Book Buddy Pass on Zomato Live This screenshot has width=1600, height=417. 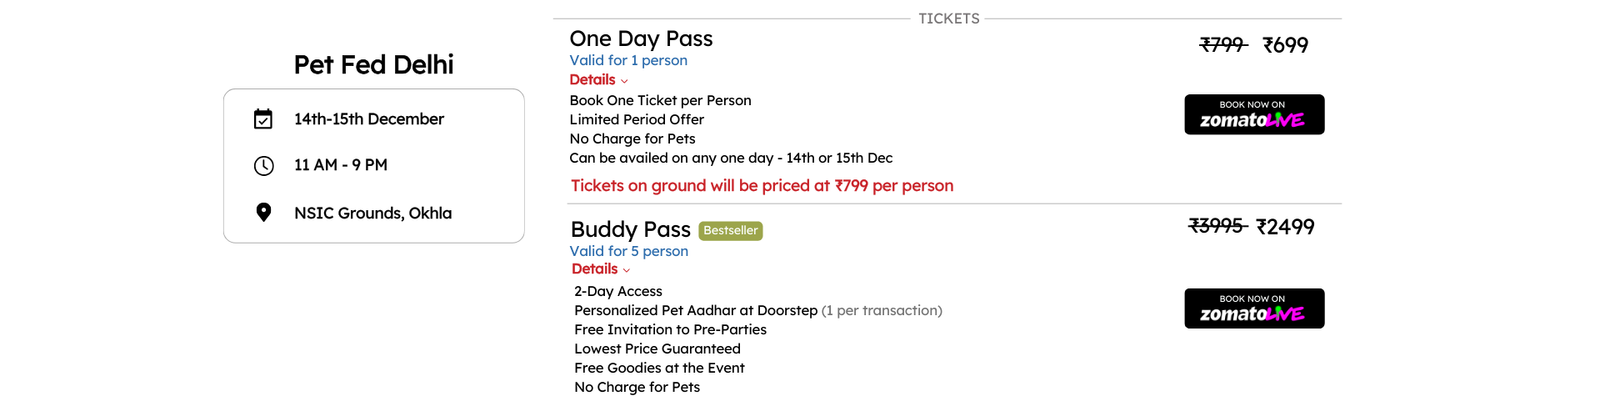1254,309
